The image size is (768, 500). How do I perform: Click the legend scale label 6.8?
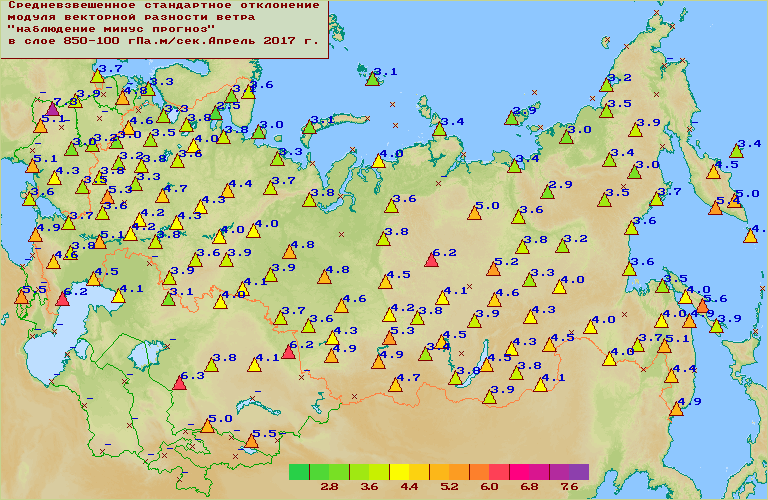click(x=529, y=487)
